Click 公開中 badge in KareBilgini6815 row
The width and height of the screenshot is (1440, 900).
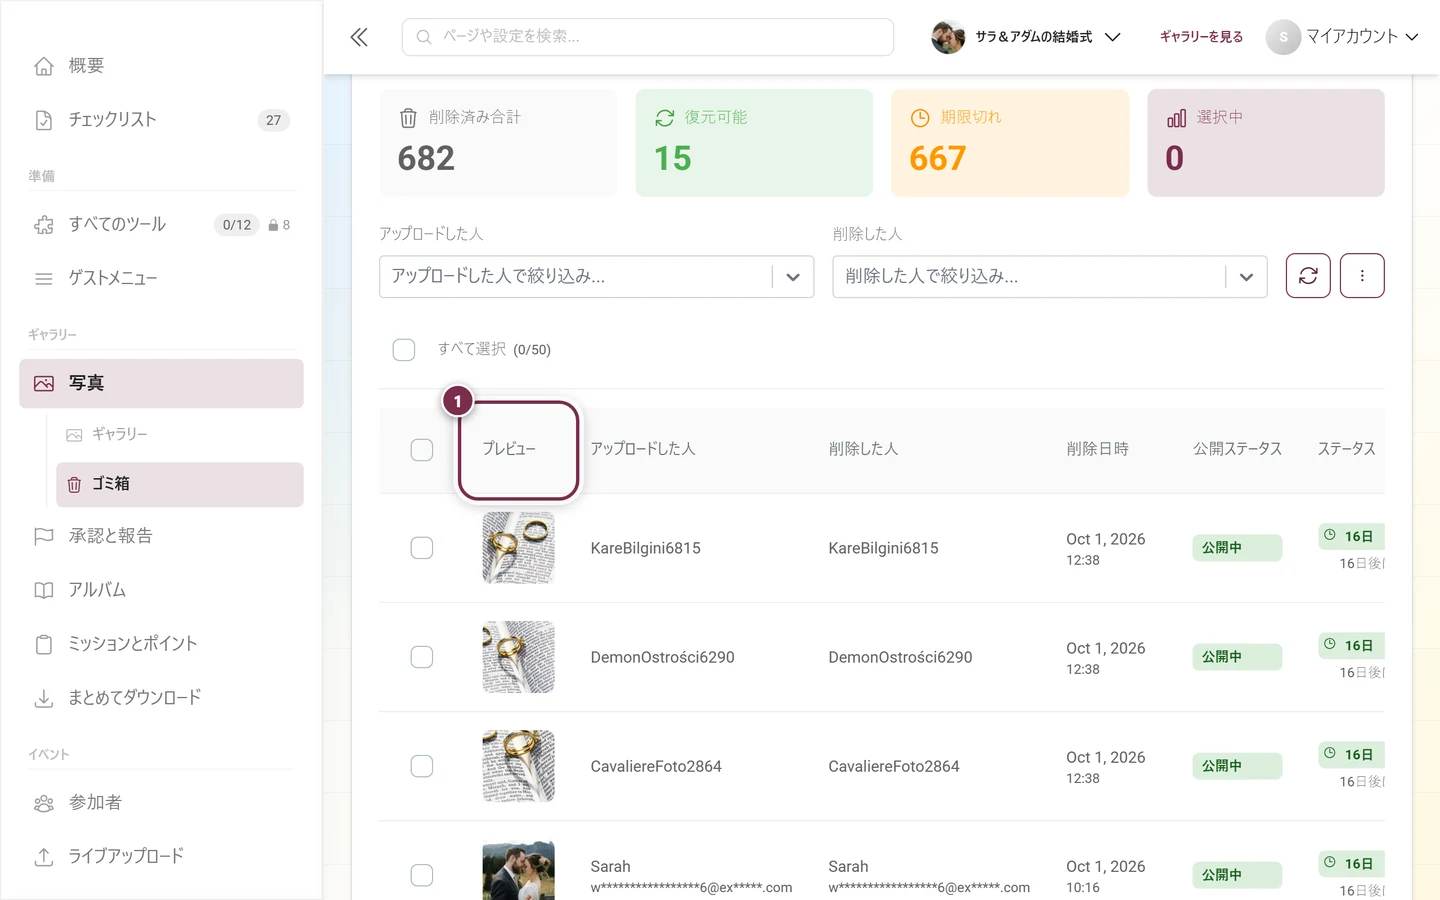point(1237,548)
